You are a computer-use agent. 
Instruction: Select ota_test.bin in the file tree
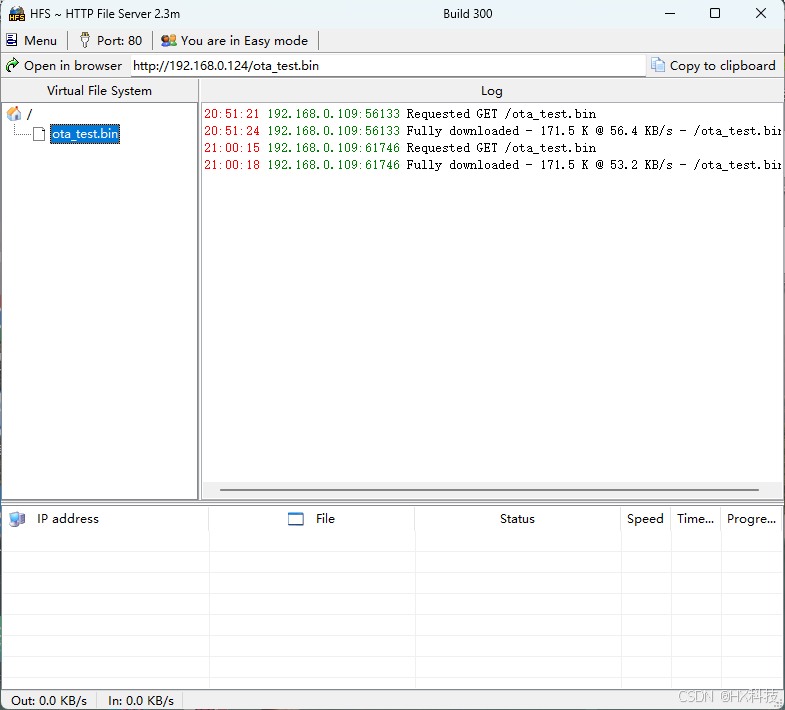tap(85, 134)
